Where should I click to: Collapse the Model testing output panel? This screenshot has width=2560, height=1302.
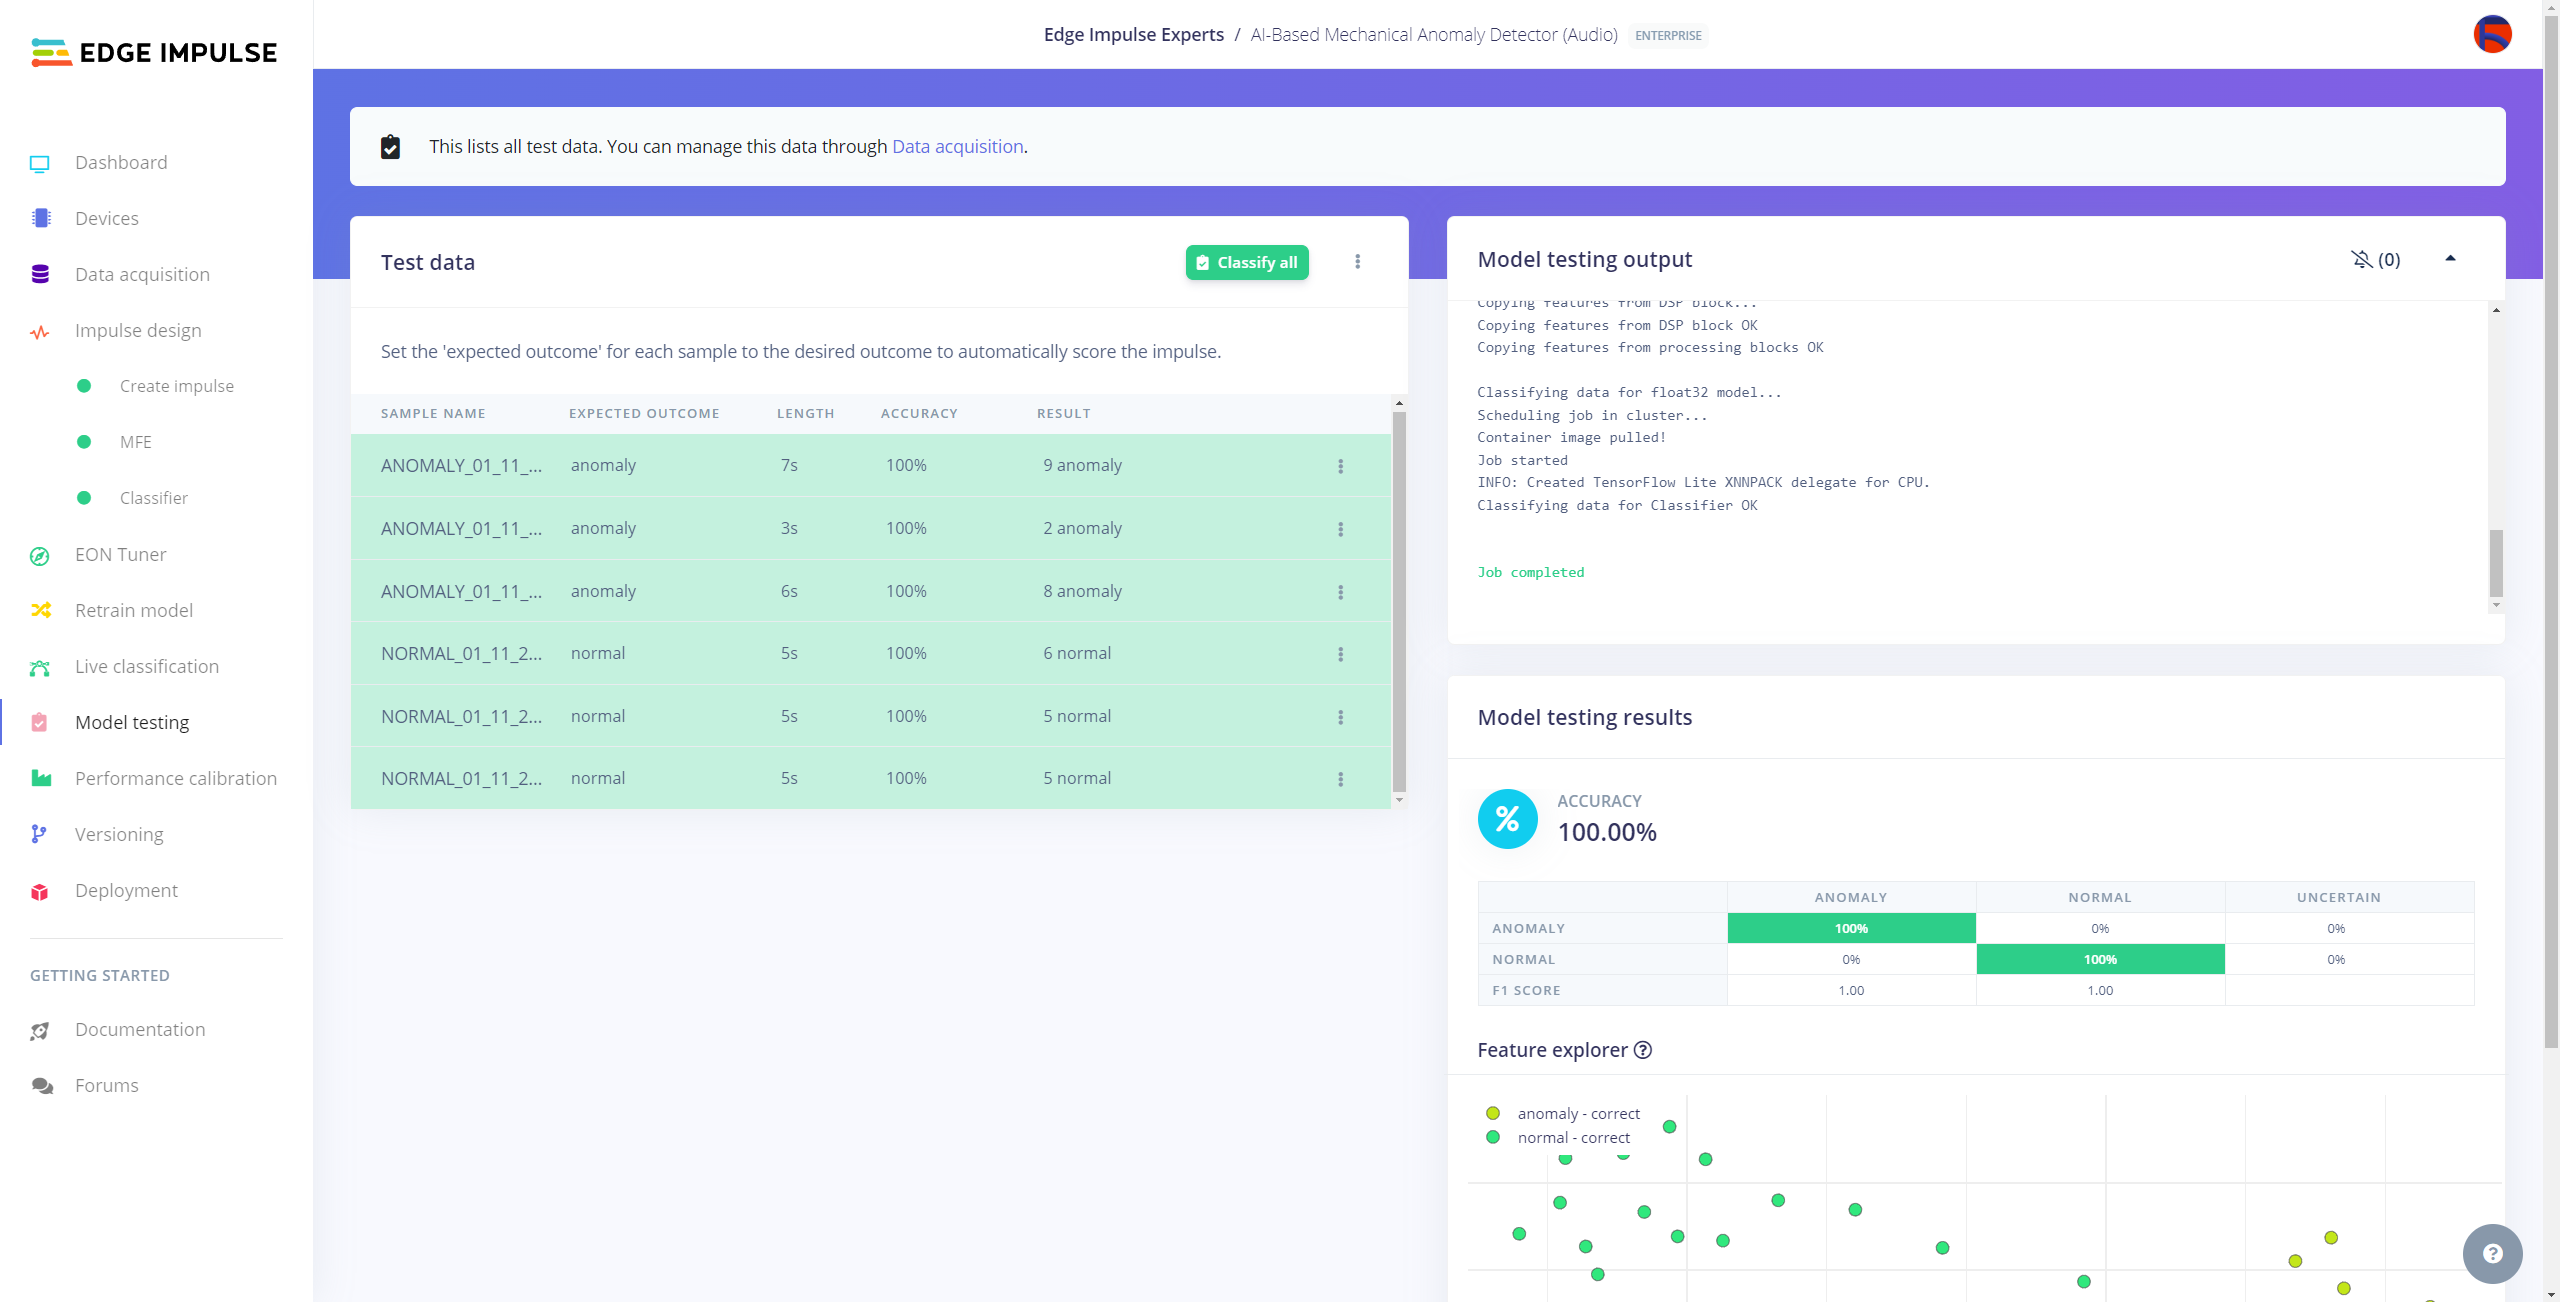point(2450,259)
